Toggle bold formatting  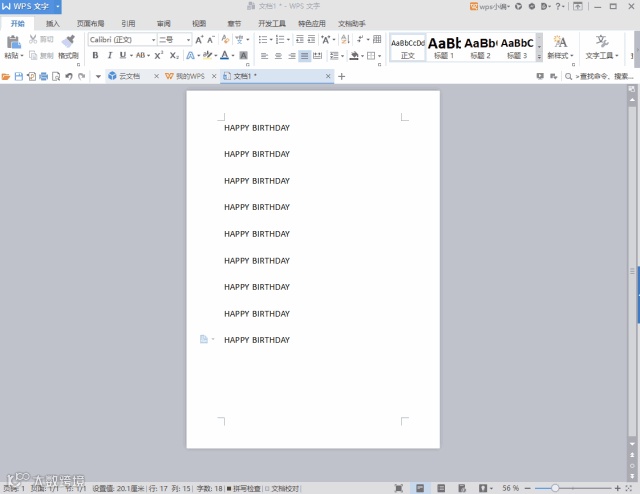click(x=95, y=55)
